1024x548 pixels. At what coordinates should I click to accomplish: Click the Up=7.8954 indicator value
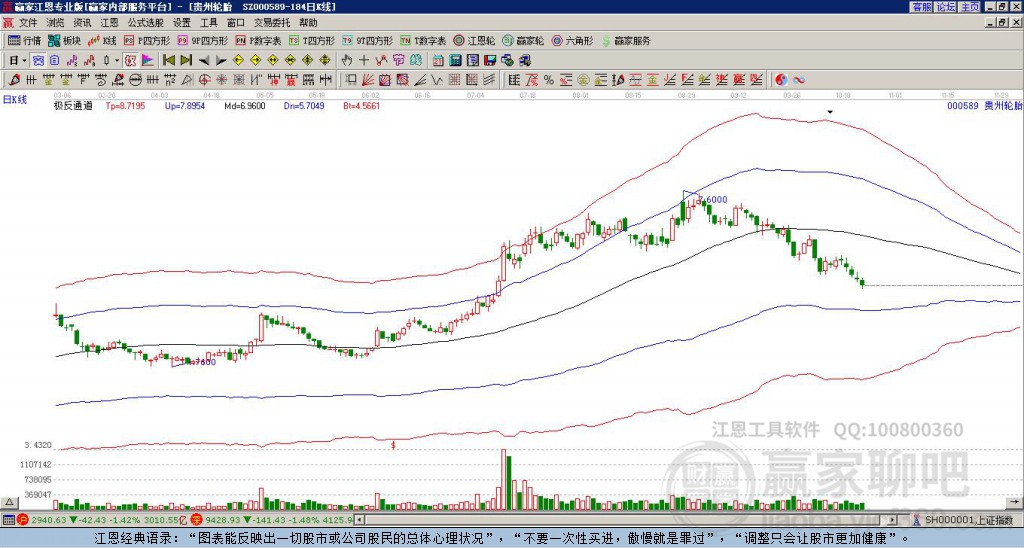[x=185, y=105]
